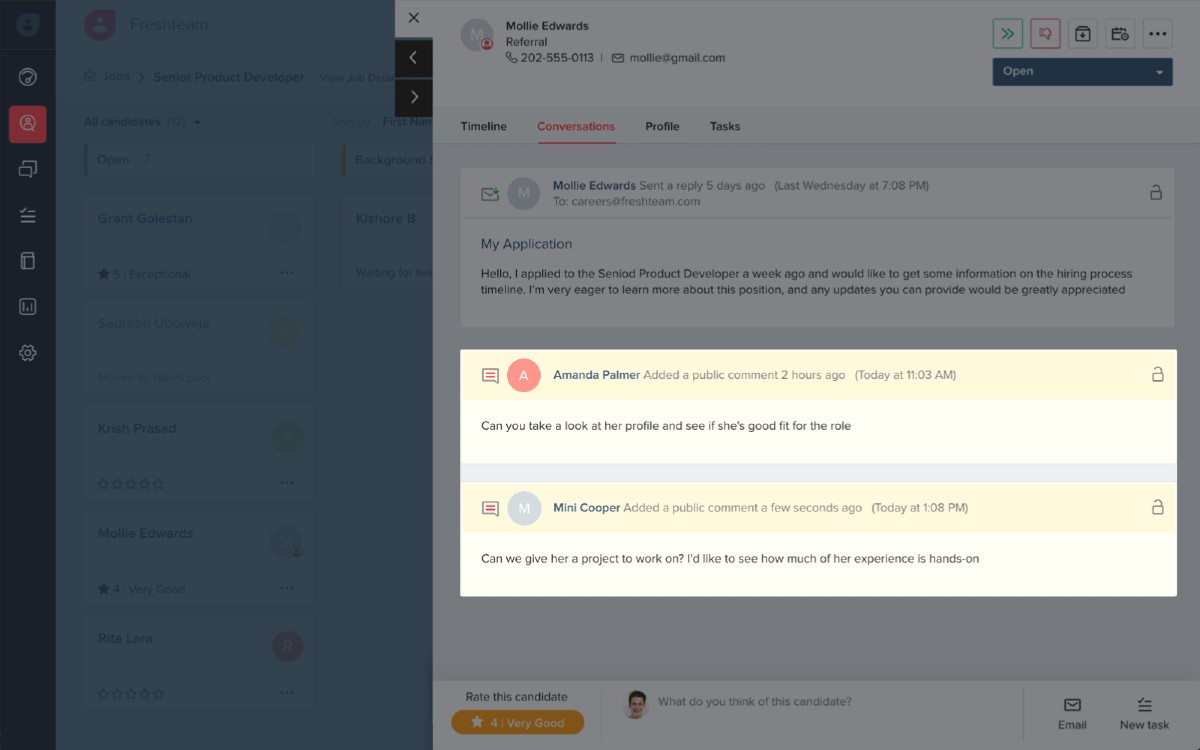
Task: Open the more options ellipsis menu
Action: click(x=1158, y=33)
